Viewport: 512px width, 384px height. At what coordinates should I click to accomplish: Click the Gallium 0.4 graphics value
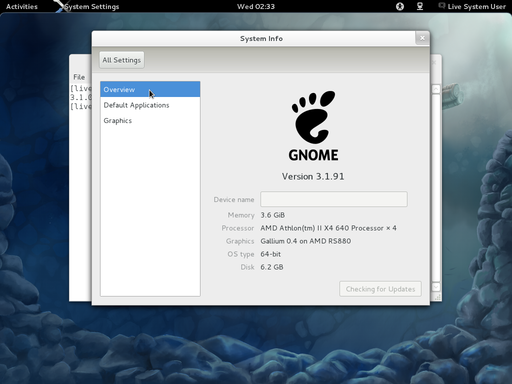[x=306, y=241]
